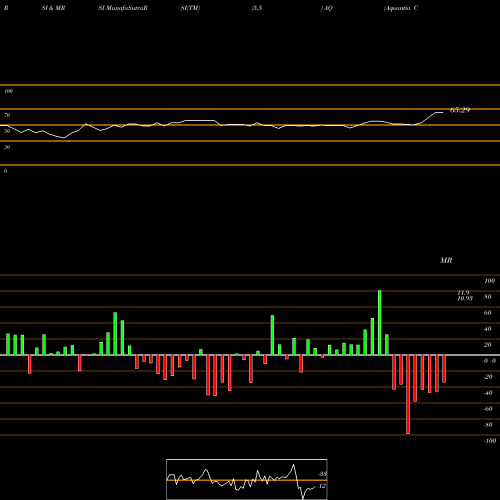Click the "SI & MR" header text
500x500 pixels.
[53, 8]
